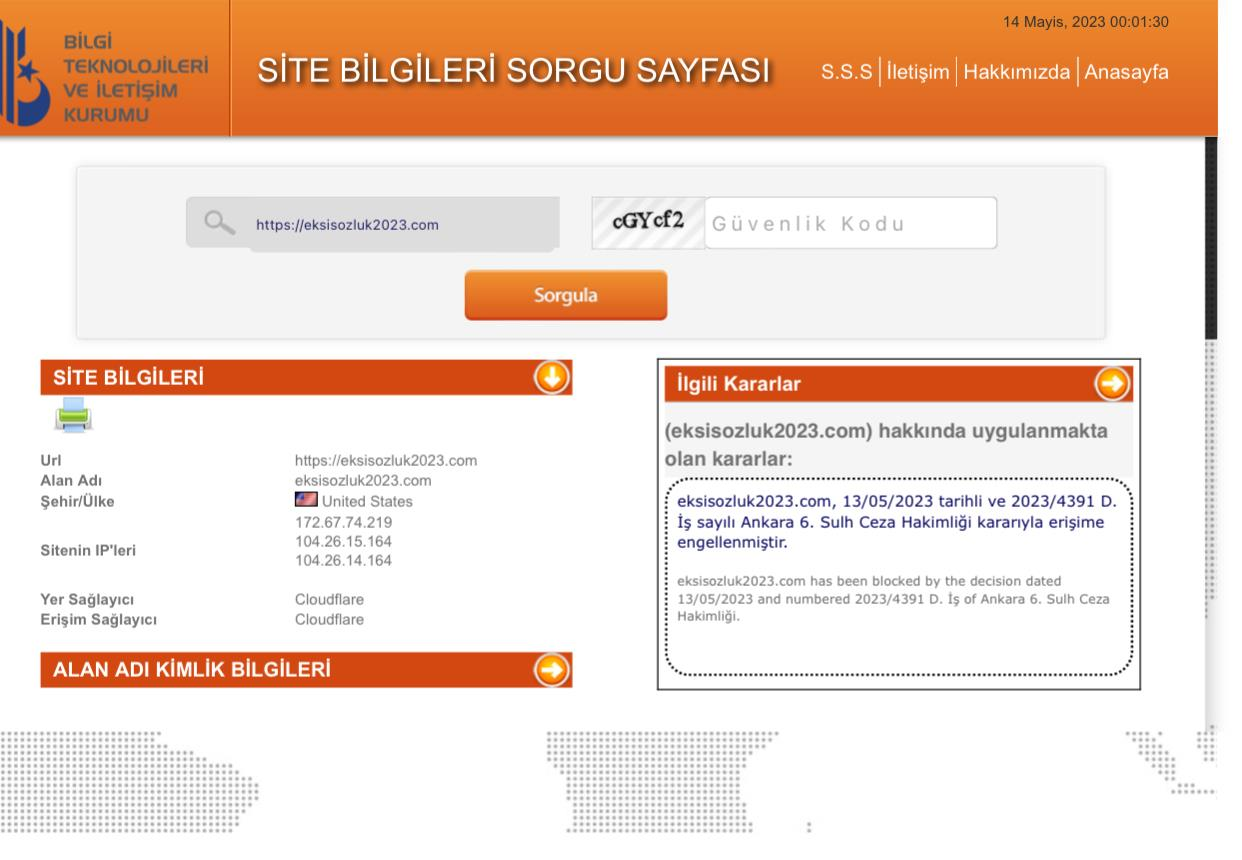The width and height of the screenshot is (1242, 860).
Task: Click the ALAN ADI KİMLİK BİLGİLERİ header
Action: [306, 670]
